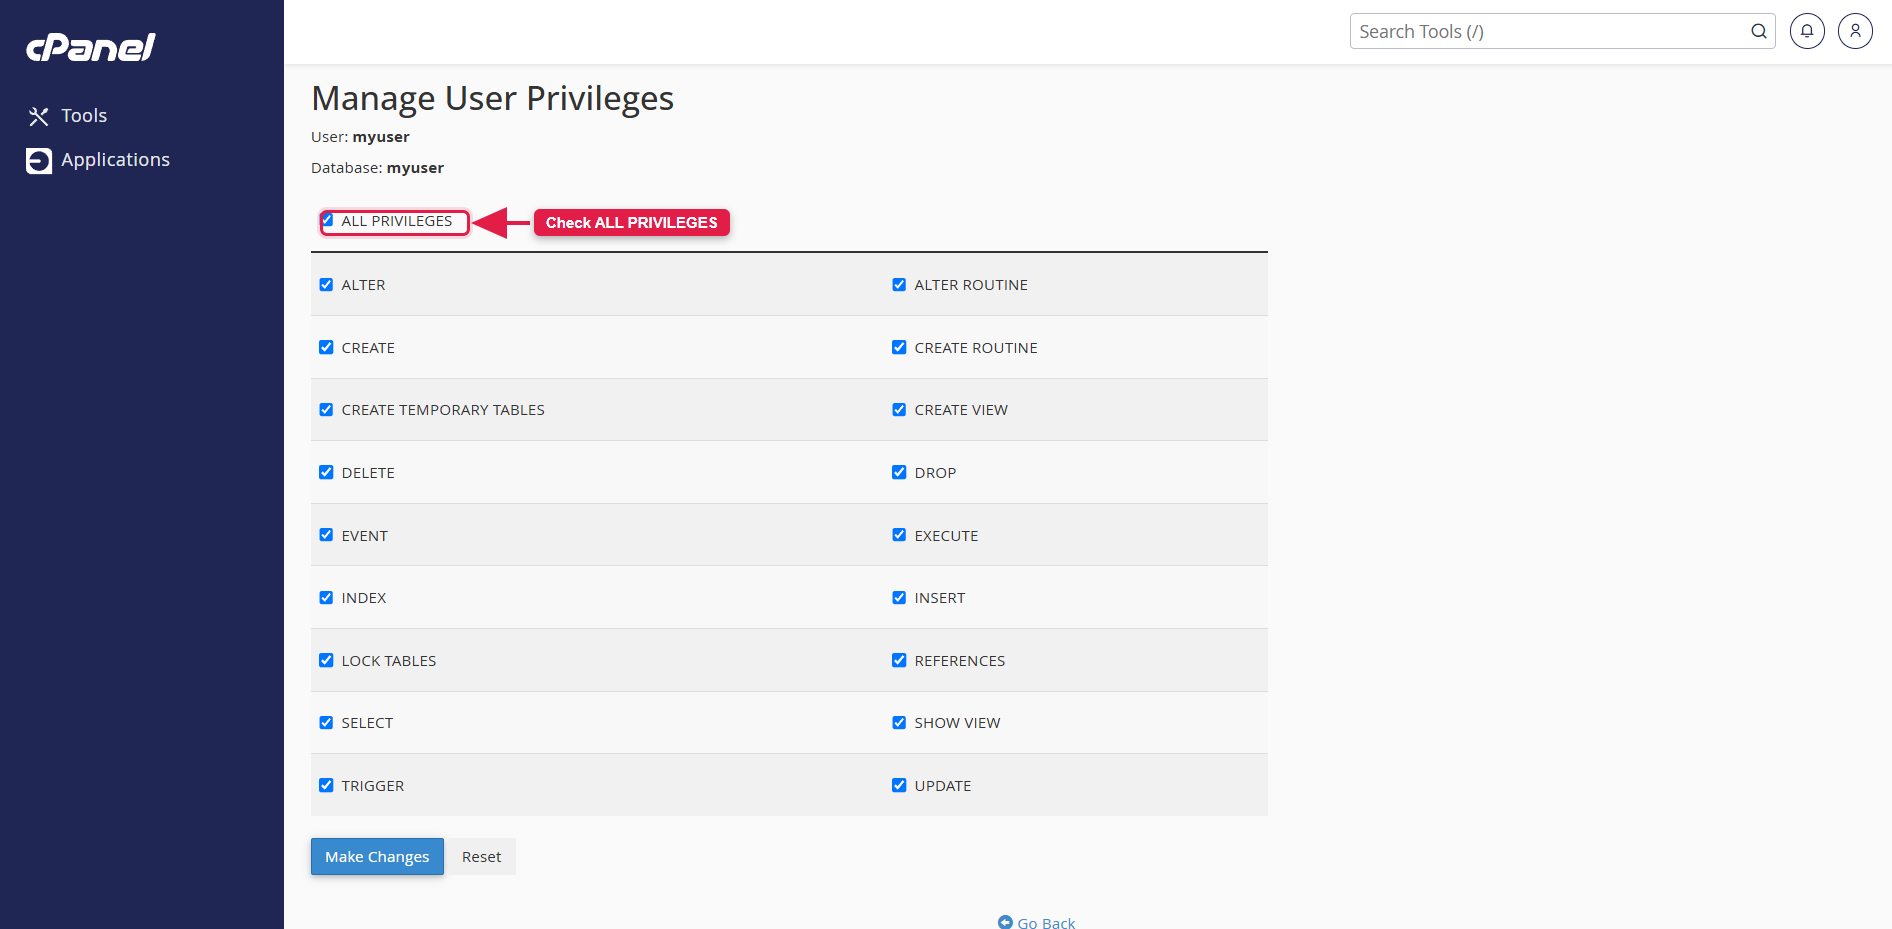Uncheck the INSERT privilege
Screen dimensions: 1892x929
click(x=899, y=598)
